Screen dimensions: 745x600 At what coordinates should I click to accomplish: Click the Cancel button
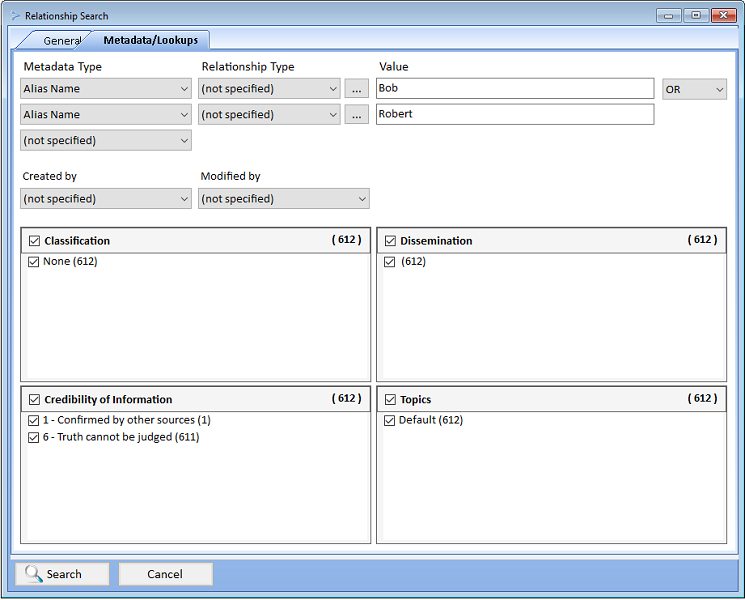(165, 574)
